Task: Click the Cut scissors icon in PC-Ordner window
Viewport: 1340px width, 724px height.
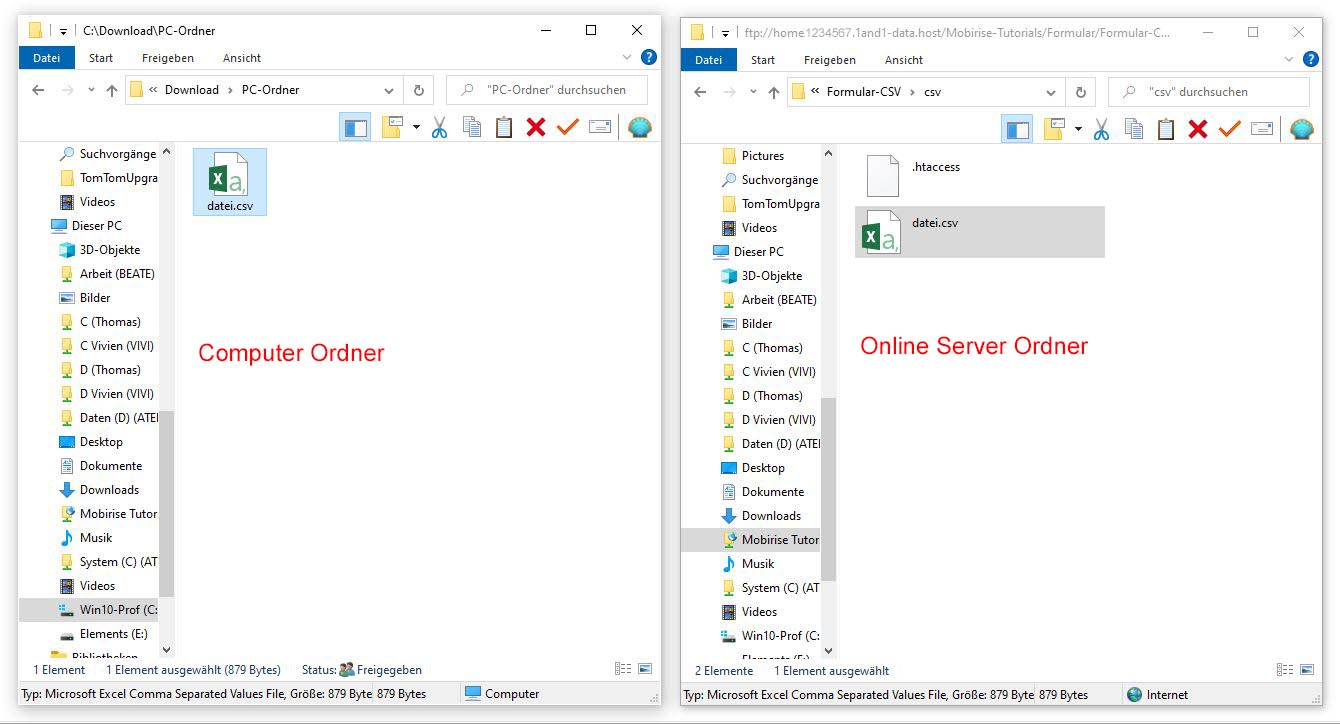Action: 439,127
